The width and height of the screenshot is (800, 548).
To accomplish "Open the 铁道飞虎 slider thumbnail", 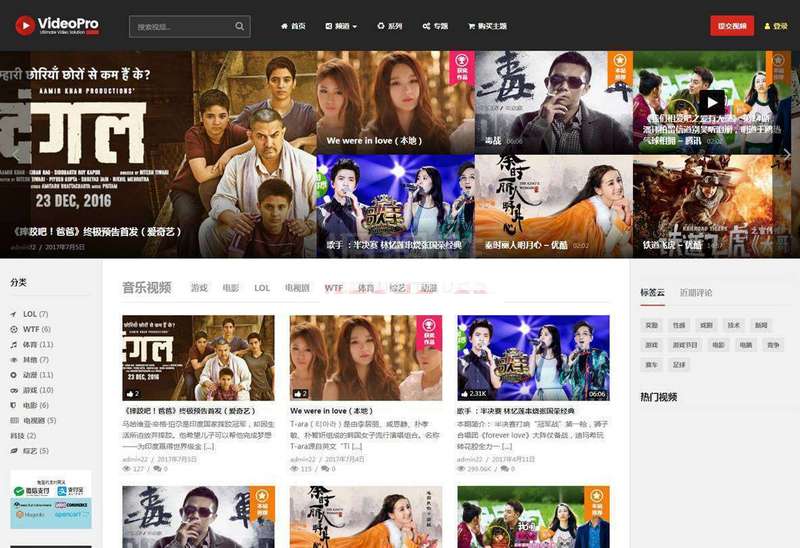I will coord(712,206).
